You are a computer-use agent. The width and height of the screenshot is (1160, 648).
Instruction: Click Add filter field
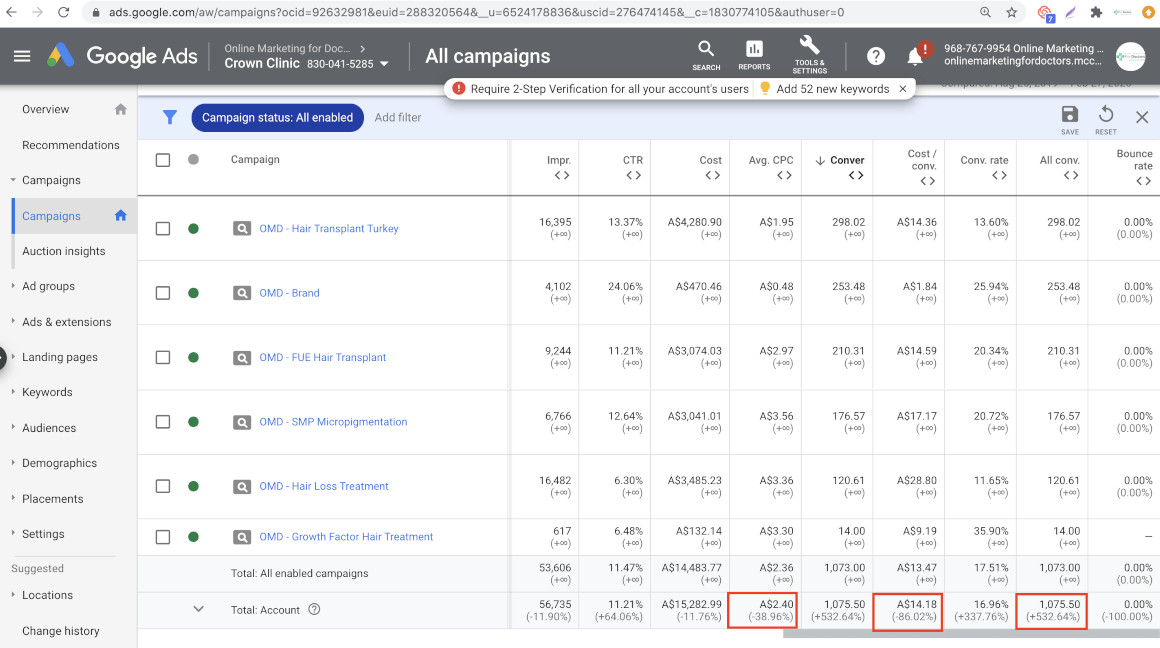(398, 118)
